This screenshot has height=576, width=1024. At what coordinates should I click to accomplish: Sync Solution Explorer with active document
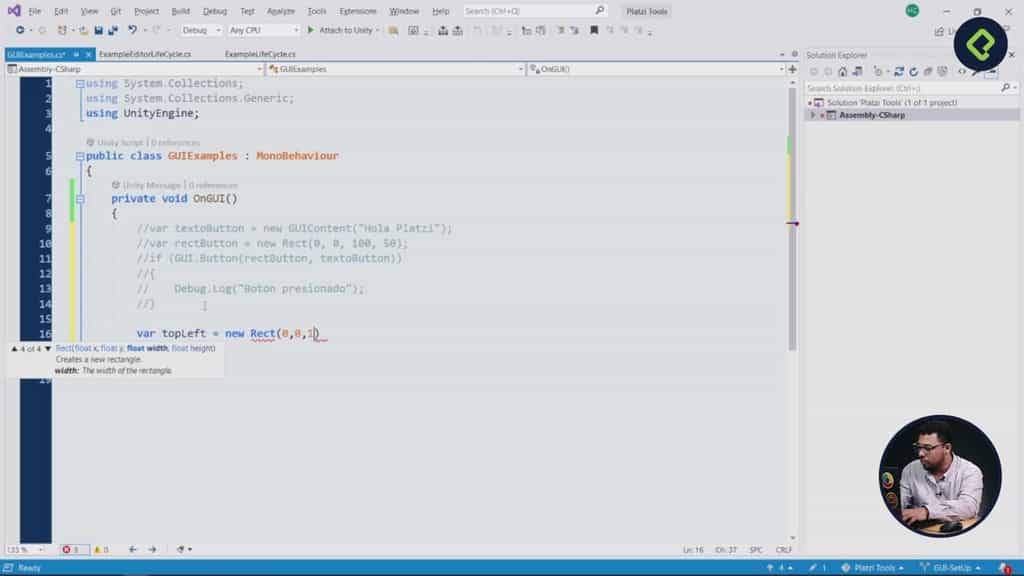tap(898, 69)
